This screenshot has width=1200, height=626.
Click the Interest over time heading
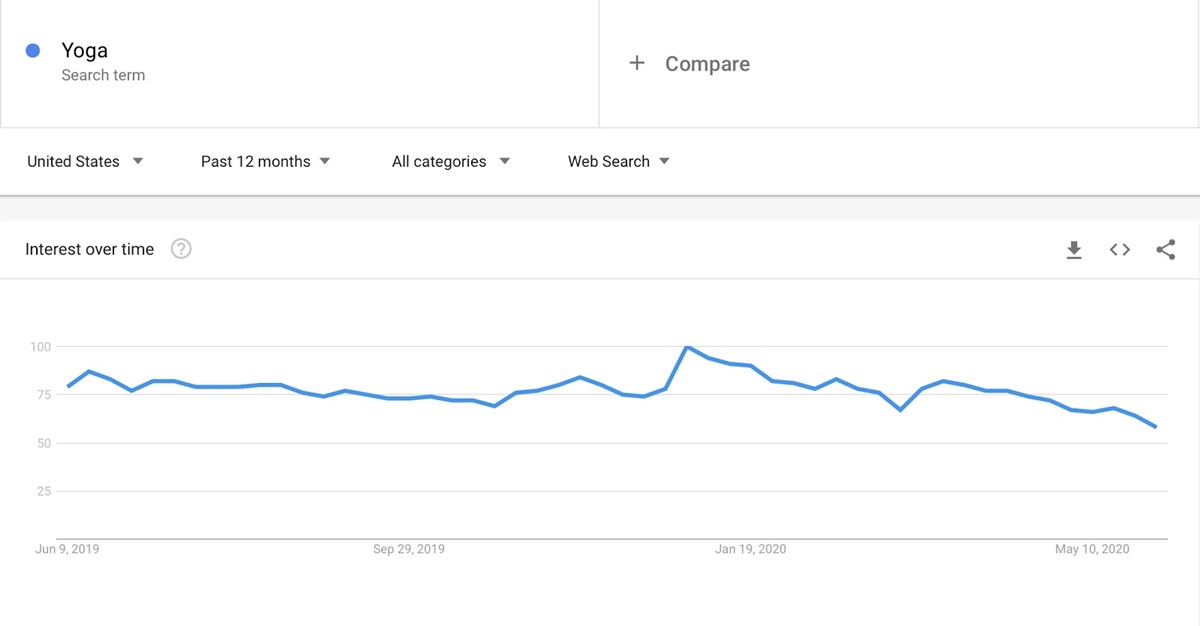tap(88, 249)
